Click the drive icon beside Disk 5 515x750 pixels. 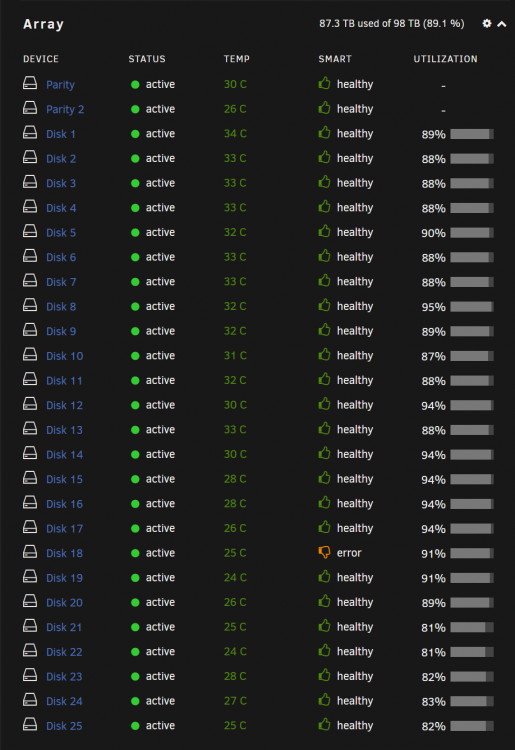pyautogui.click(x=30, y=232)
